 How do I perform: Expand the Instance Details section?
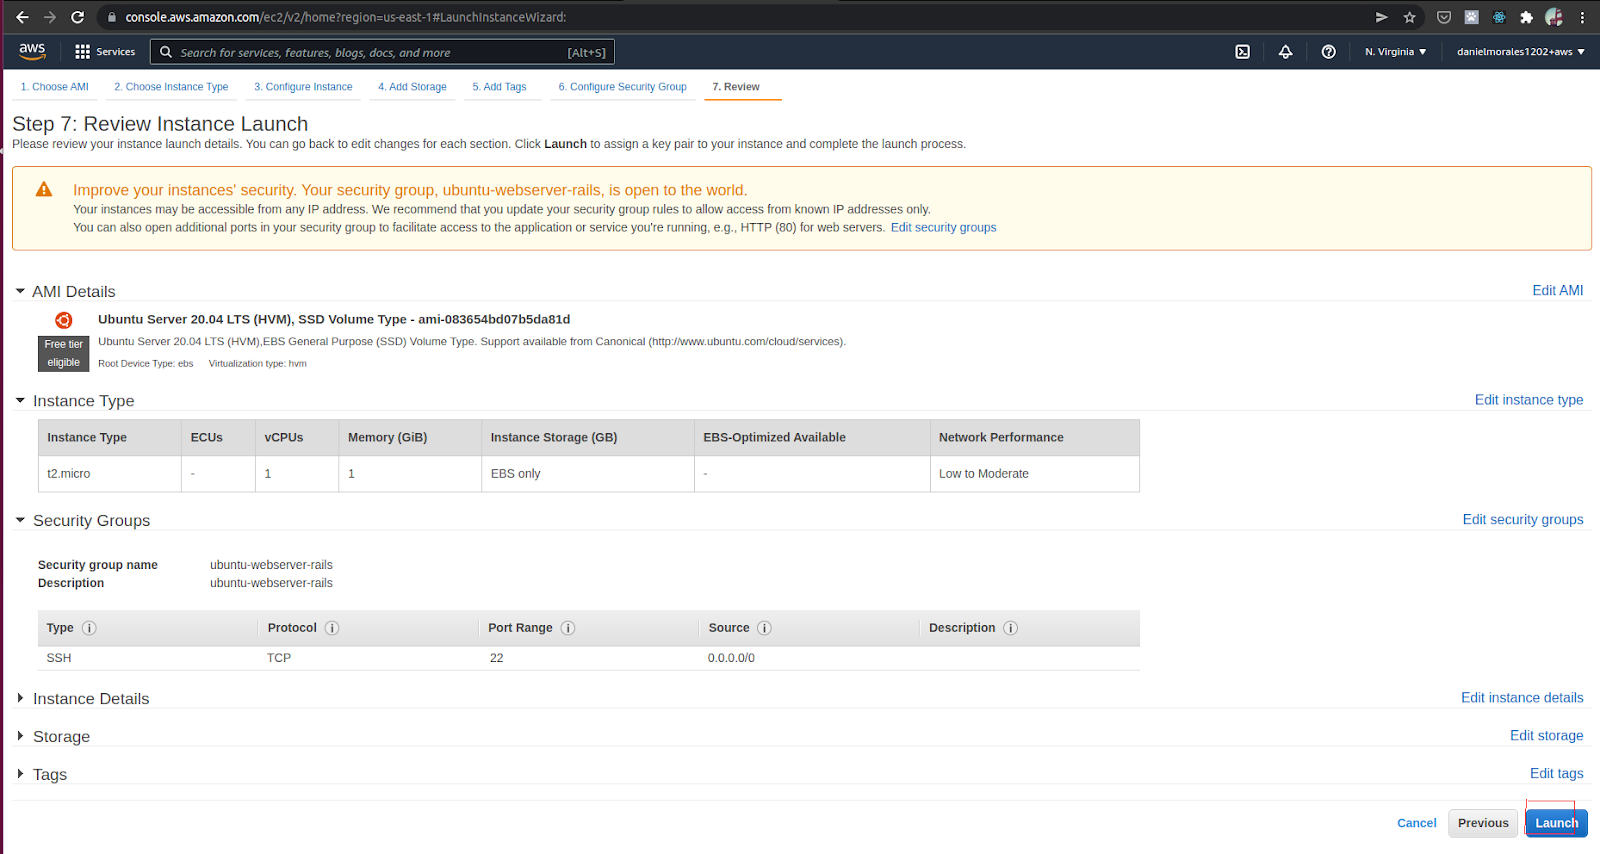(x=20, y=698)
